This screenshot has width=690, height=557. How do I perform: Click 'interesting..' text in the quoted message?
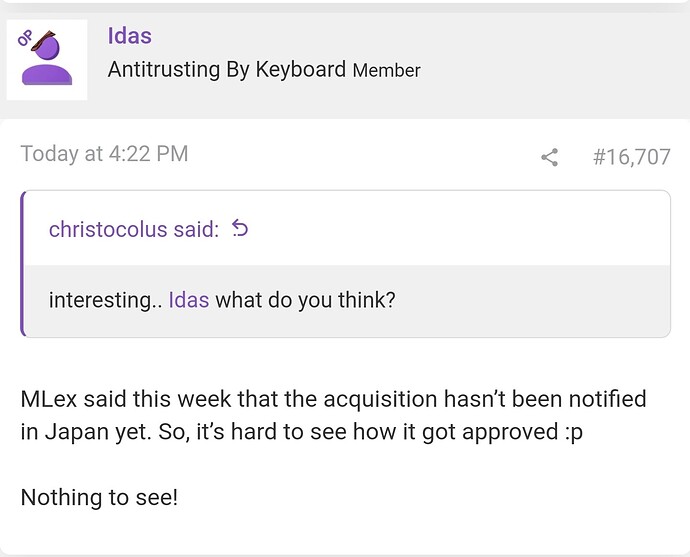point(106,300)
